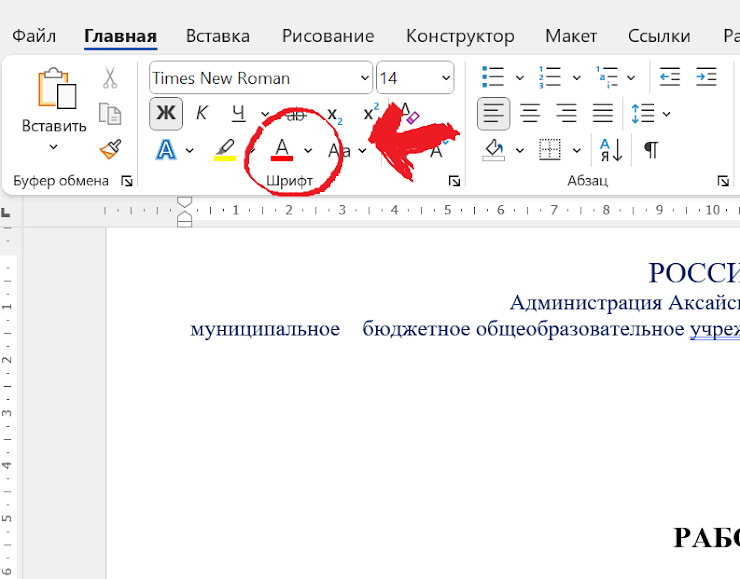Click the Copy icon
This screenshot has height=579, width=740.
pos(110,114)
